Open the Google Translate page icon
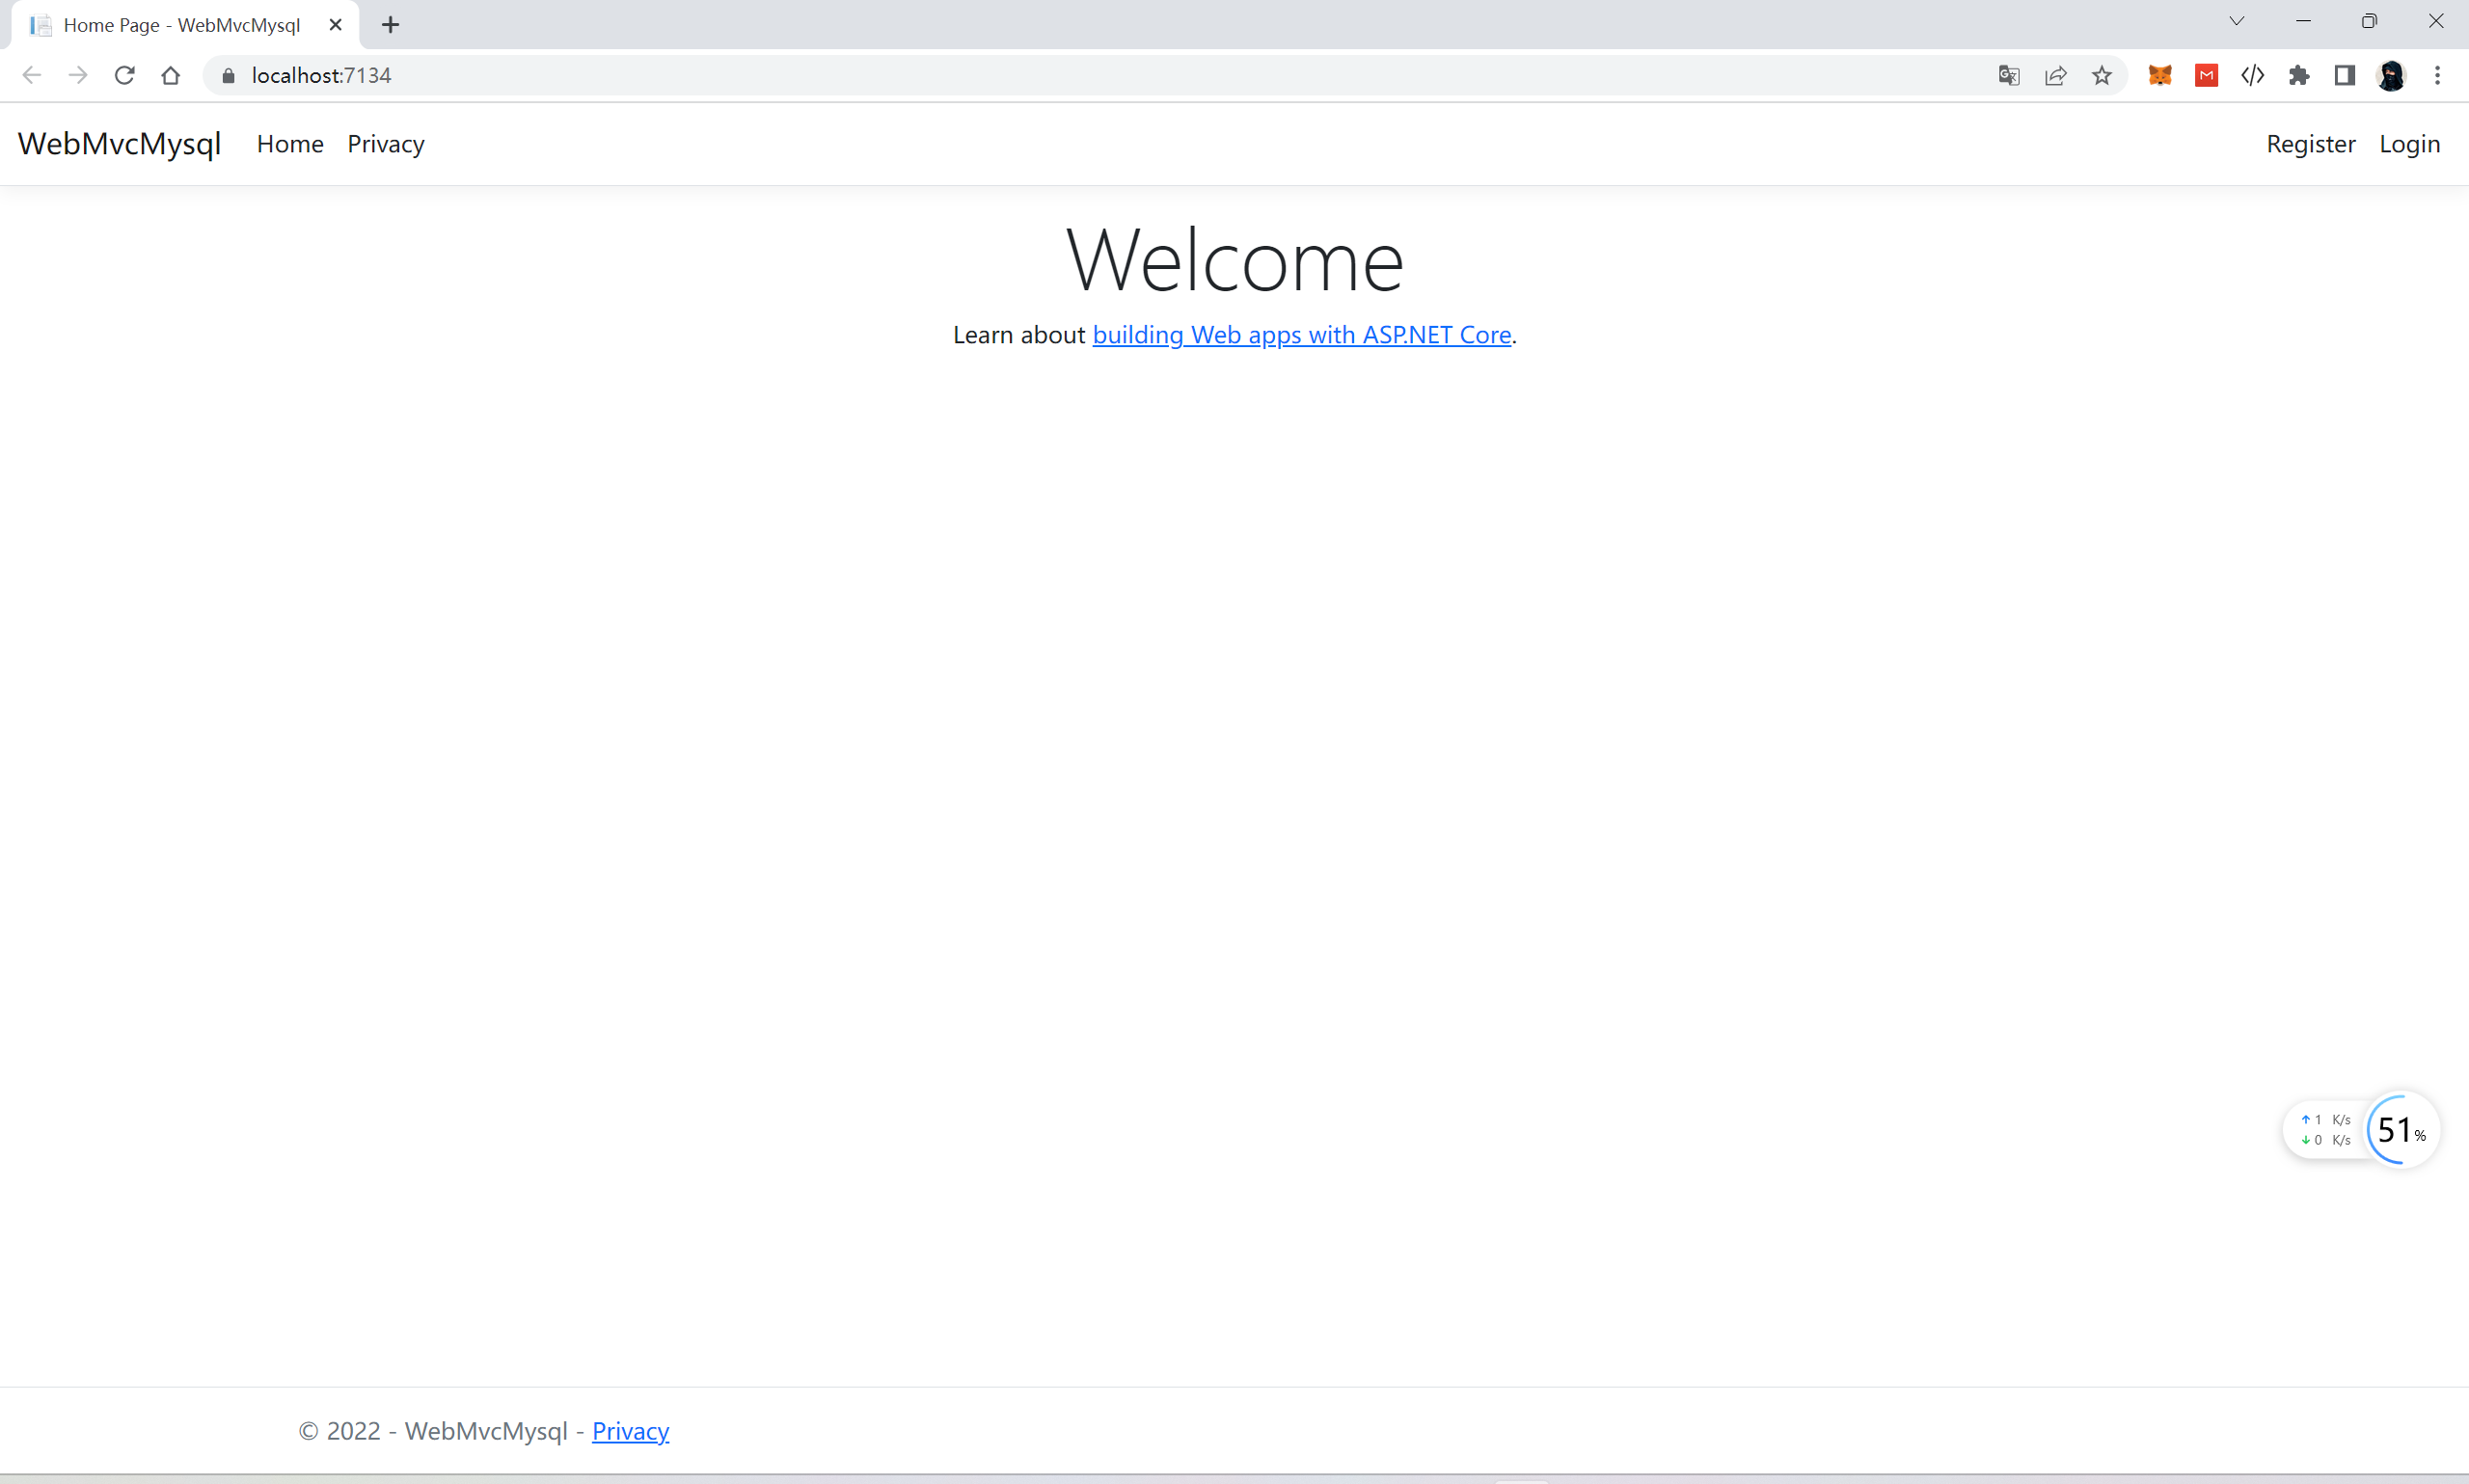 [2008, 75]
